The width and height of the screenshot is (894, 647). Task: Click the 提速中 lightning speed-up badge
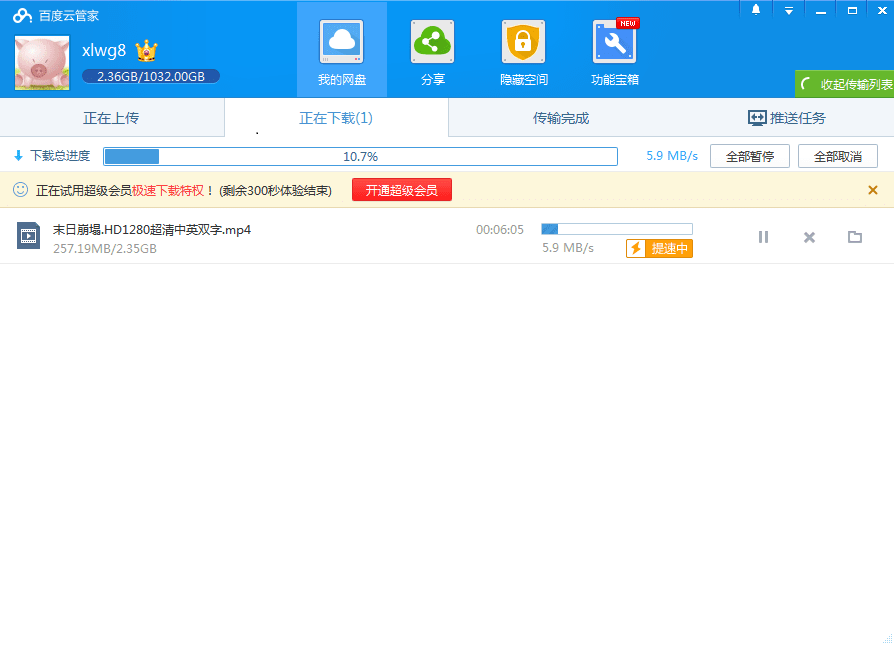pyautogui.click(x=660, y=249)
